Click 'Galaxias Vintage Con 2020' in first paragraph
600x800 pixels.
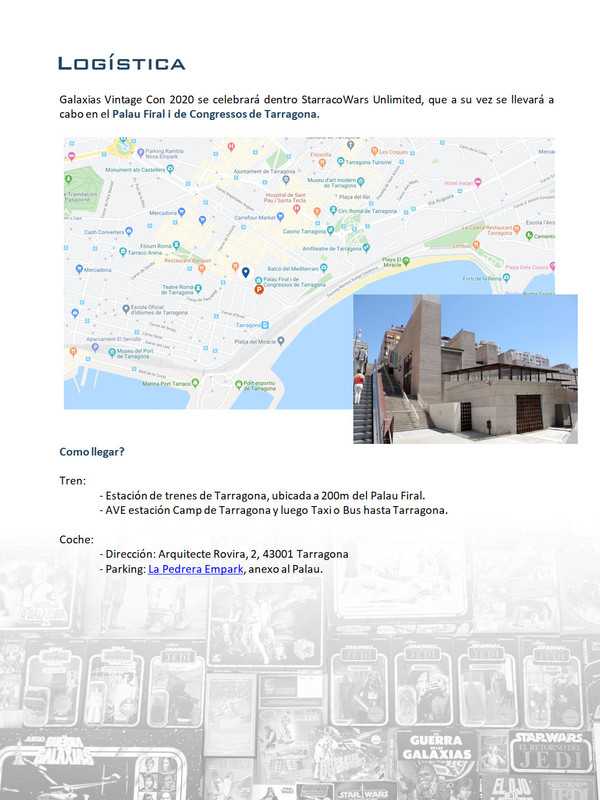[127, 99]
